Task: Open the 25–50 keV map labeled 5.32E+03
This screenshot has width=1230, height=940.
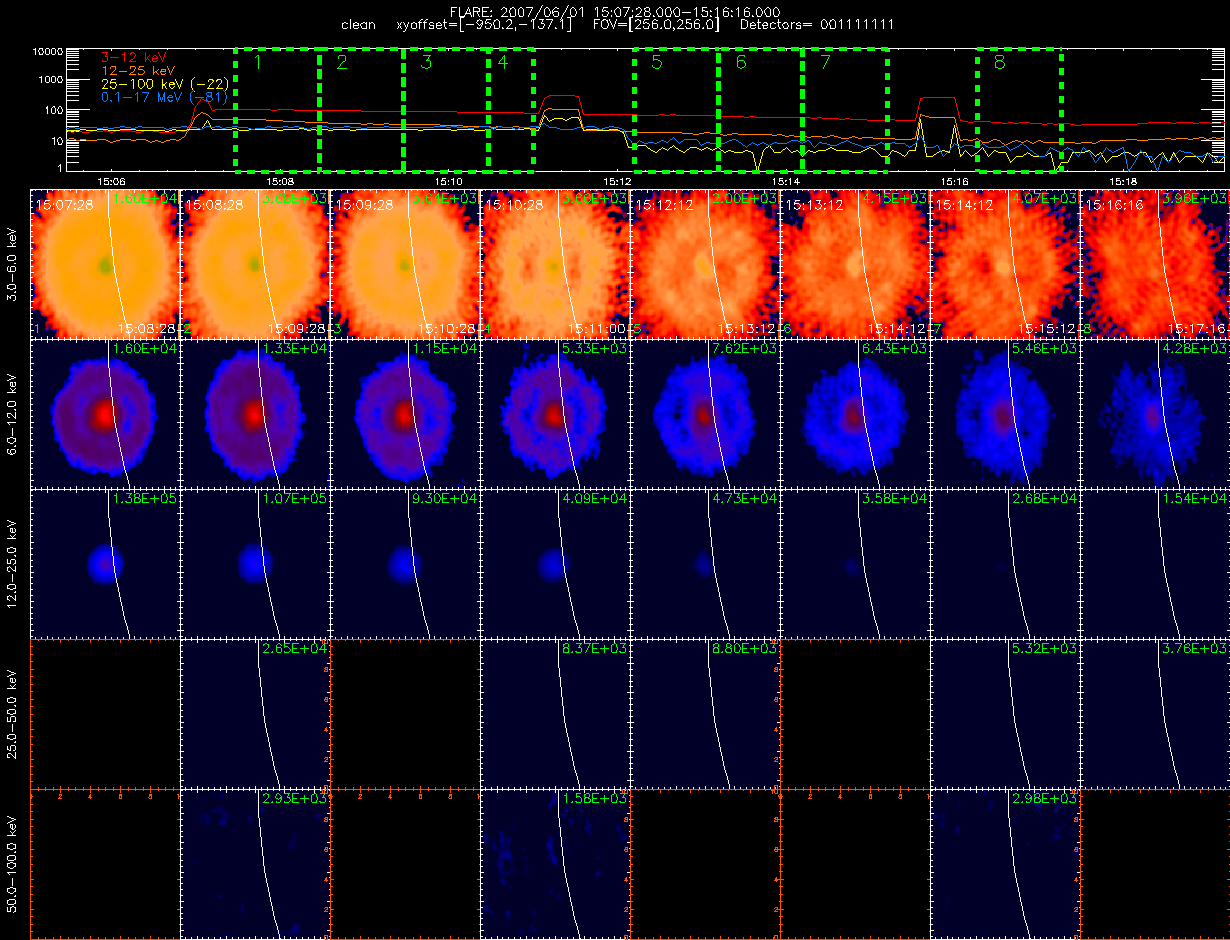Action: [x=1005, y=713]
